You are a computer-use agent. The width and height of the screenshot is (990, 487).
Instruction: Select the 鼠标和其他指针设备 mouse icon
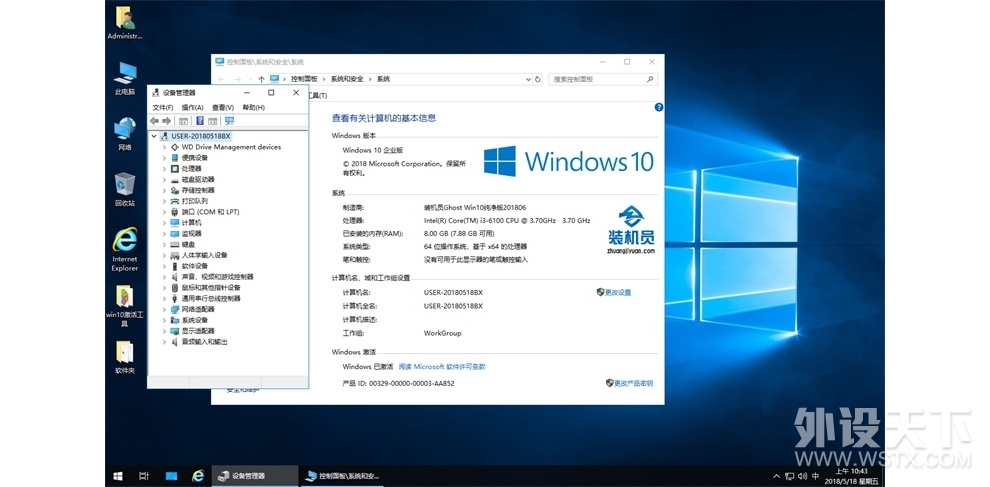(x=175, y=287)
